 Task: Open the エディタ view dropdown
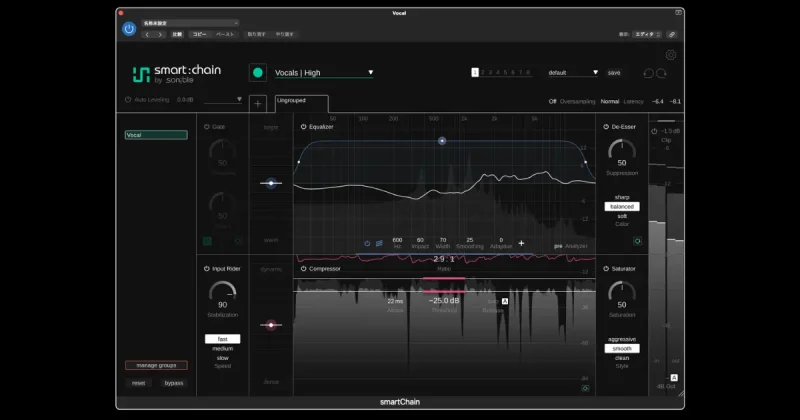coord(647,34)
